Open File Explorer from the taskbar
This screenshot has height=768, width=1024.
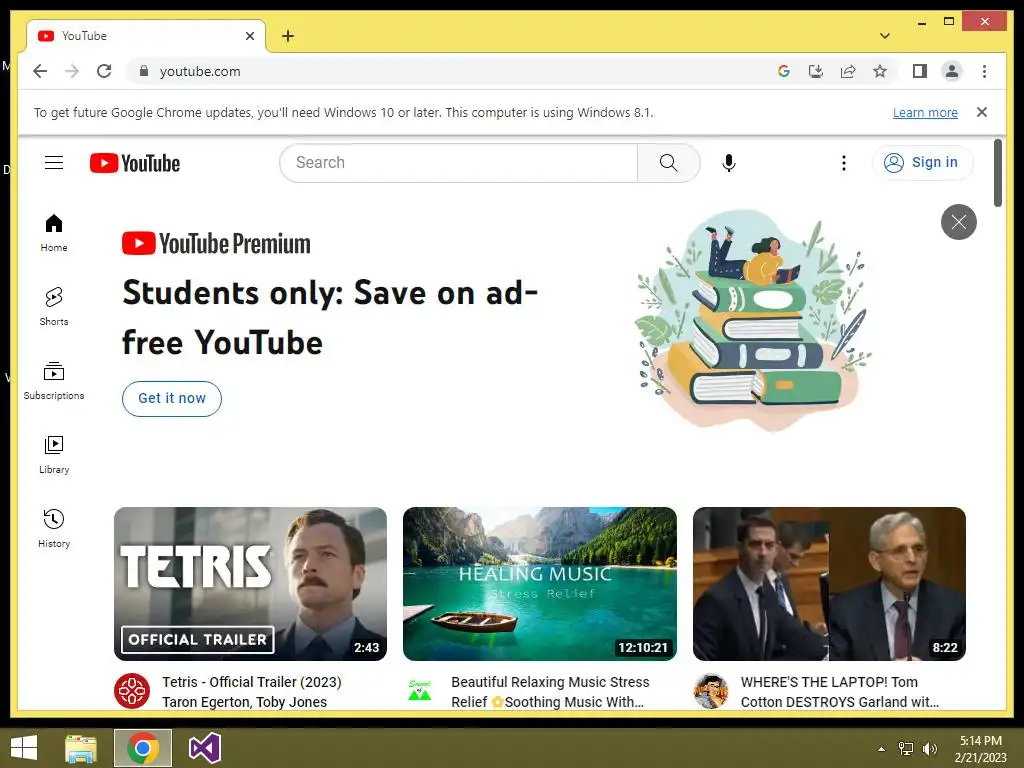pyautogui.click(x=81, y=748)
